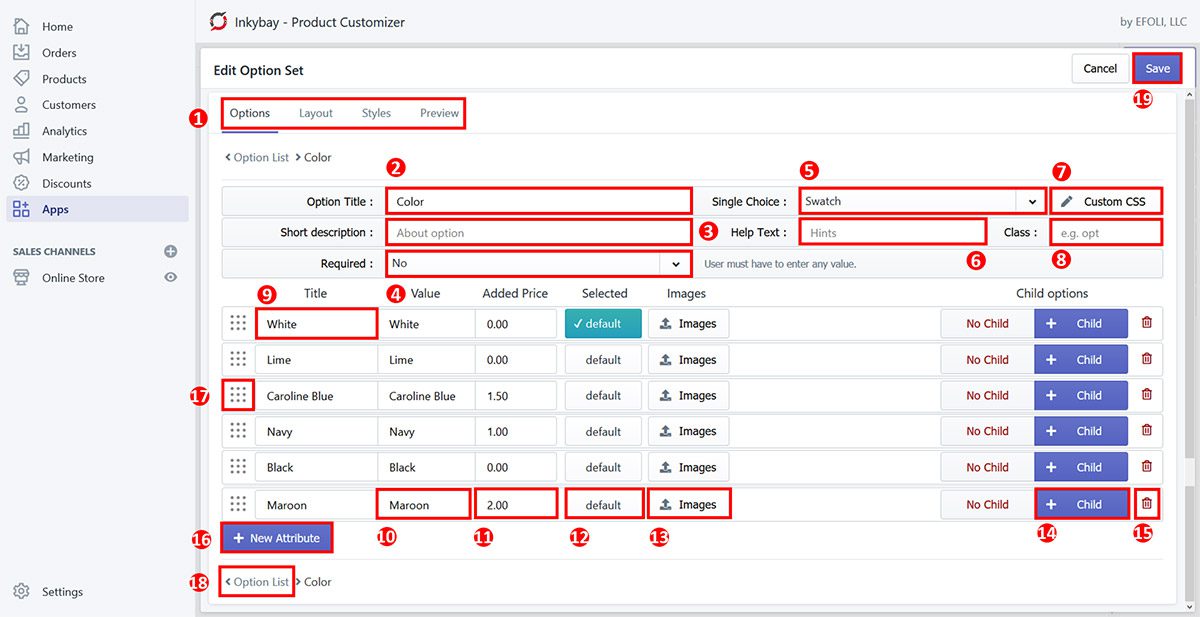Screen dimensions: 1200x617
Task: Unset White as the default selection
Action: click(x=603, y=322)
